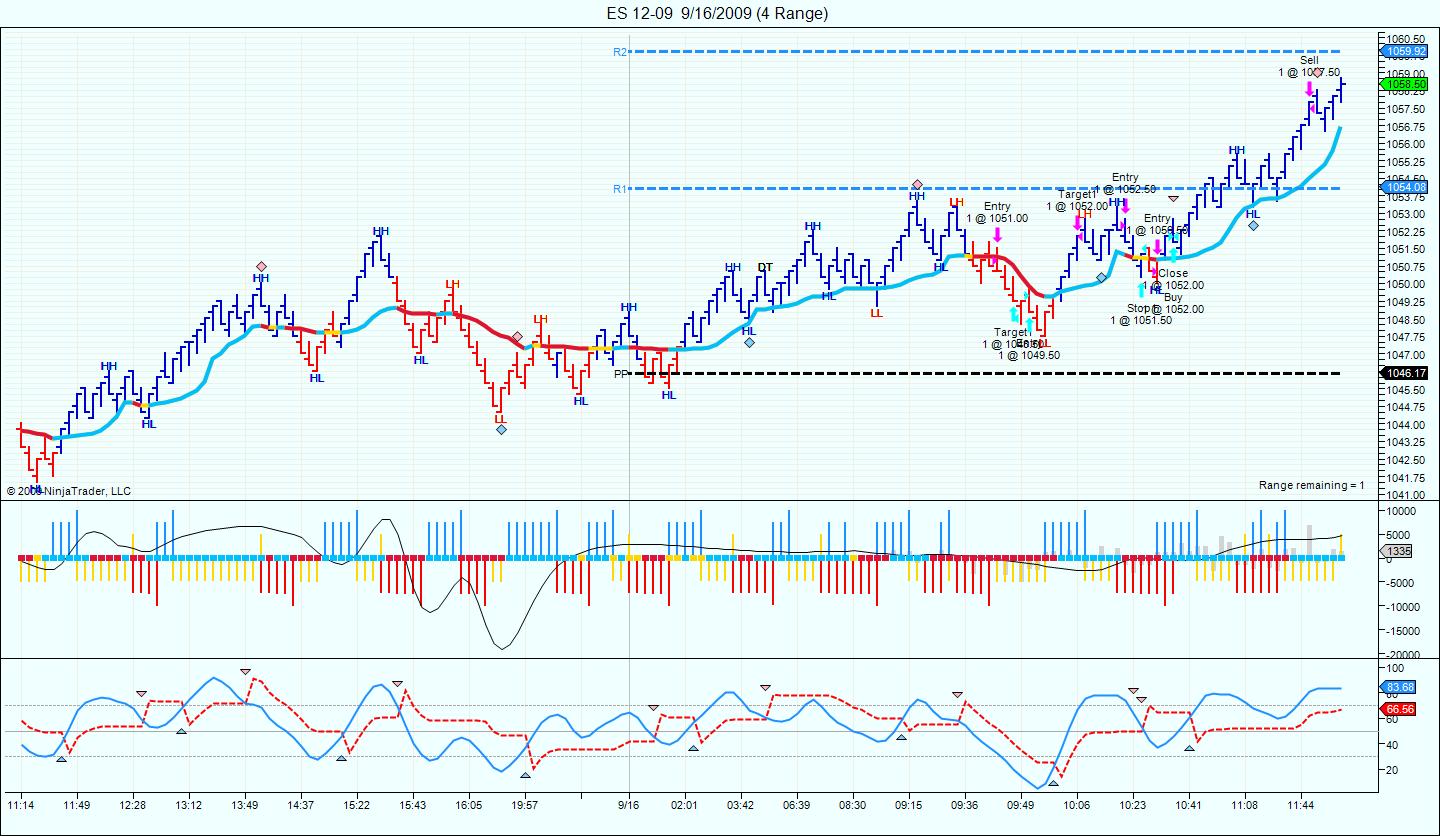Click the 11:14 time axis label
1440x836 pixels.
coord(21,804)
